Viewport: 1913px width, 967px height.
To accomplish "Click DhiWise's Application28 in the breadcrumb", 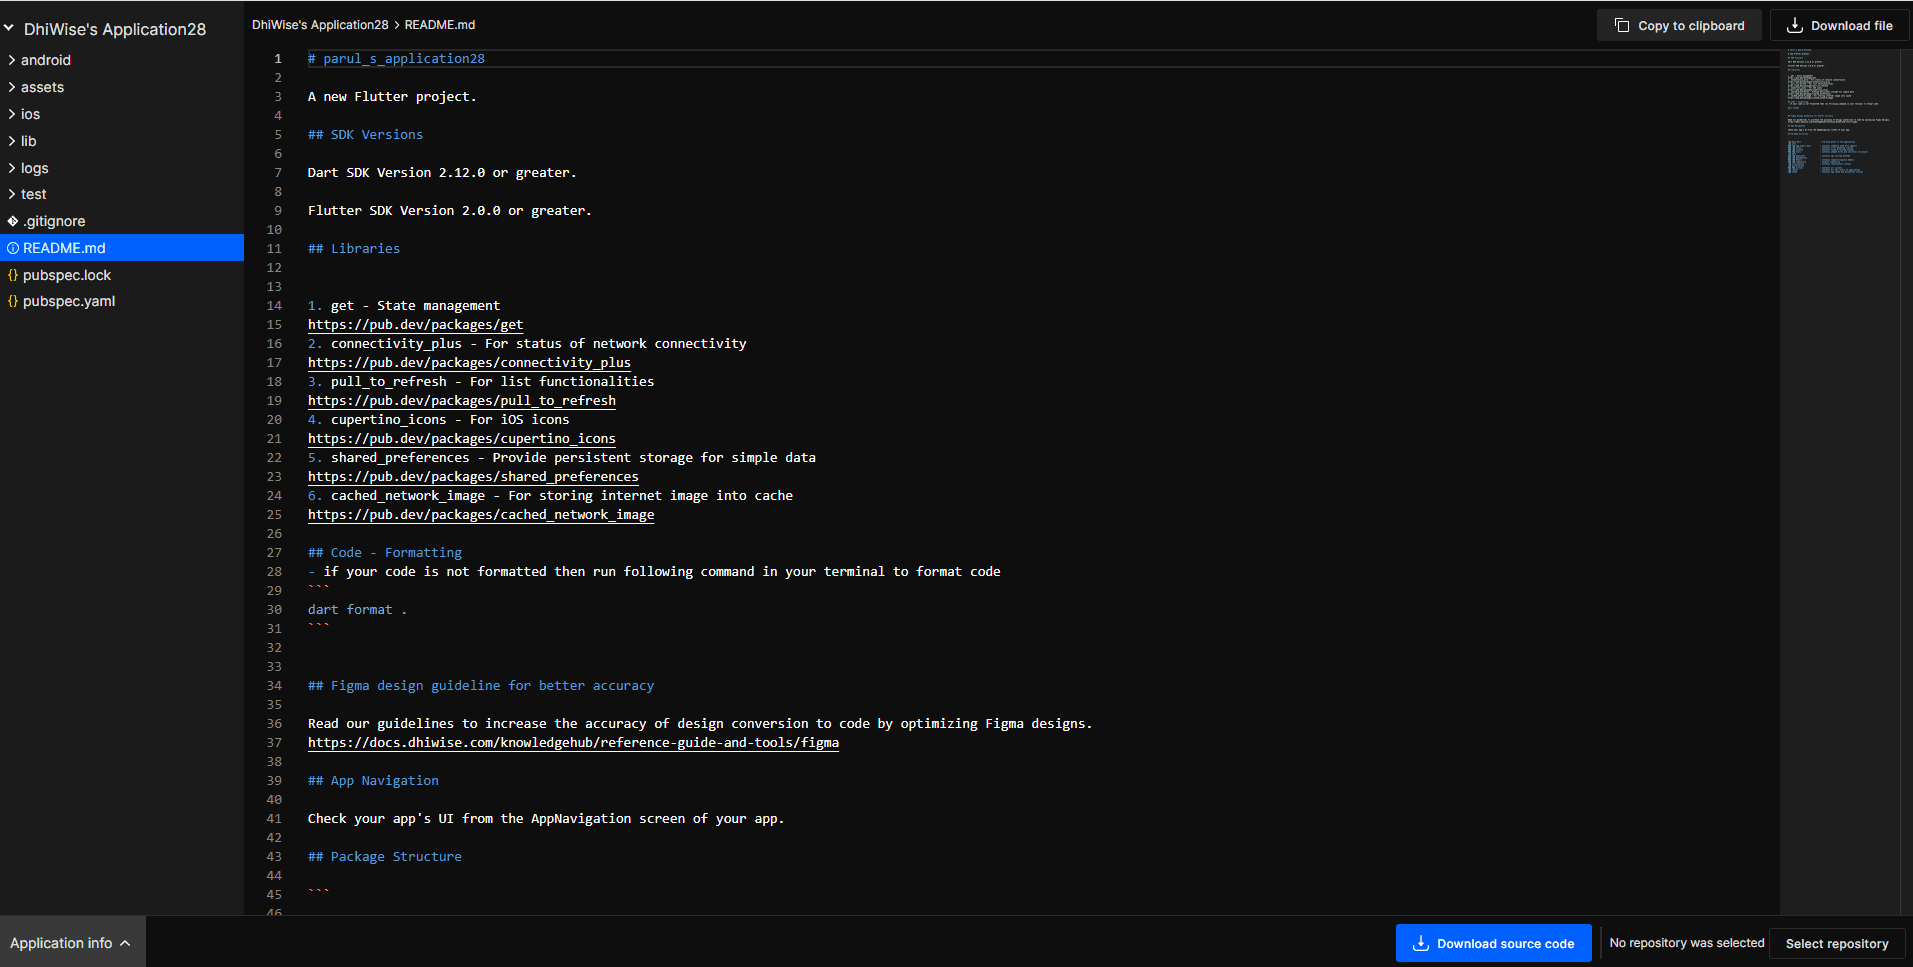I will pyautogui.click(x=320, y=25).
